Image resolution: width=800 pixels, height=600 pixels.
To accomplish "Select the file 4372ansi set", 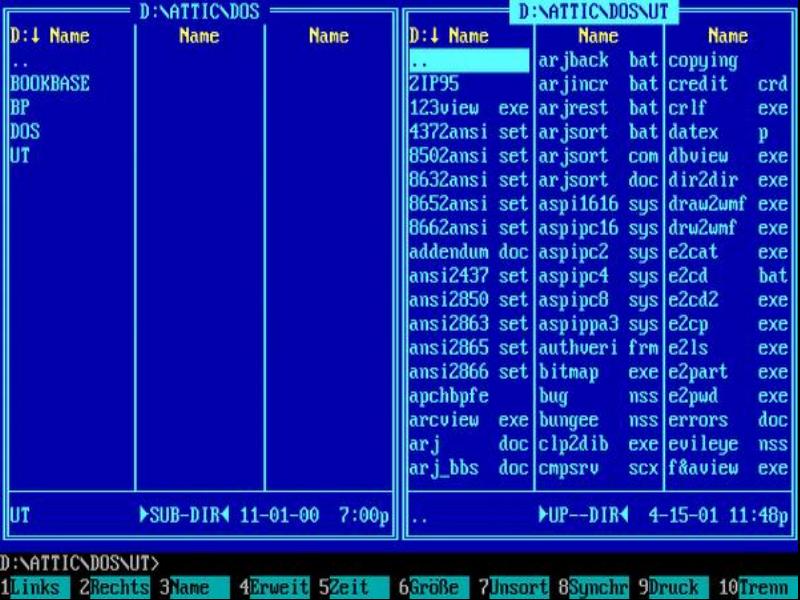I will 469,132.
